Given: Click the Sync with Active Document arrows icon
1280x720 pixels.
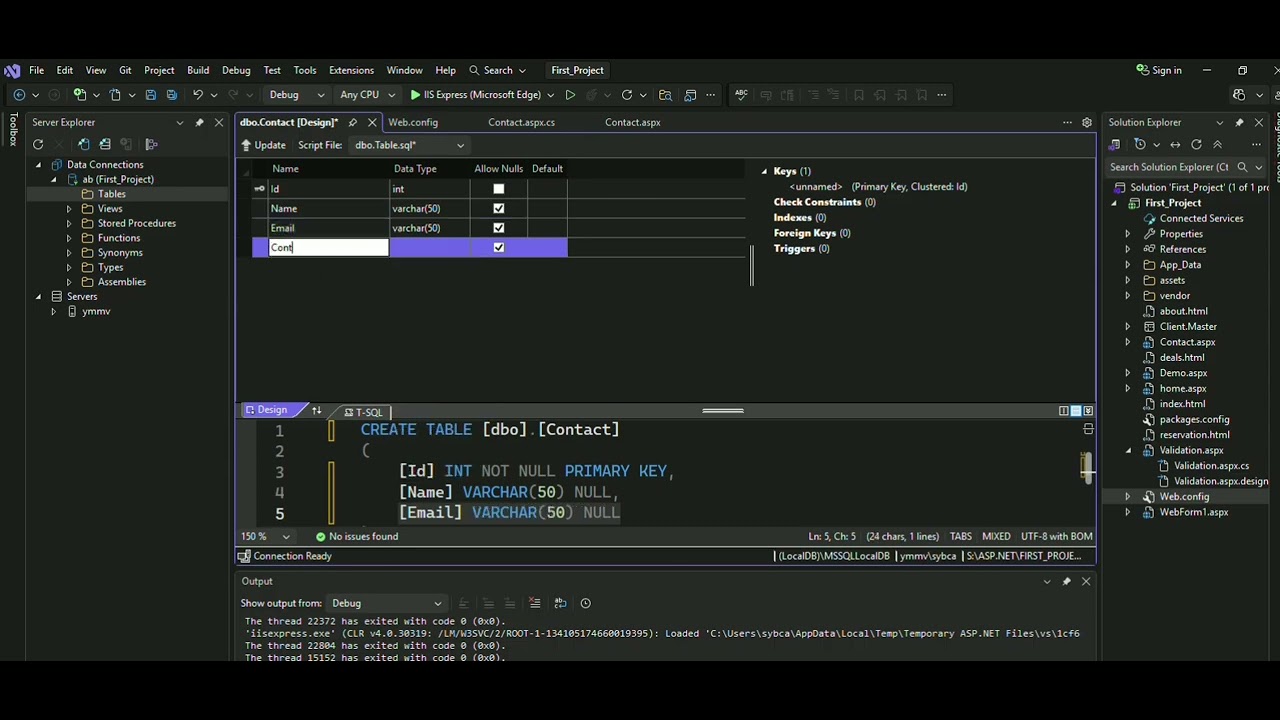Looking at the screenshot, I should click(1175, 144).
